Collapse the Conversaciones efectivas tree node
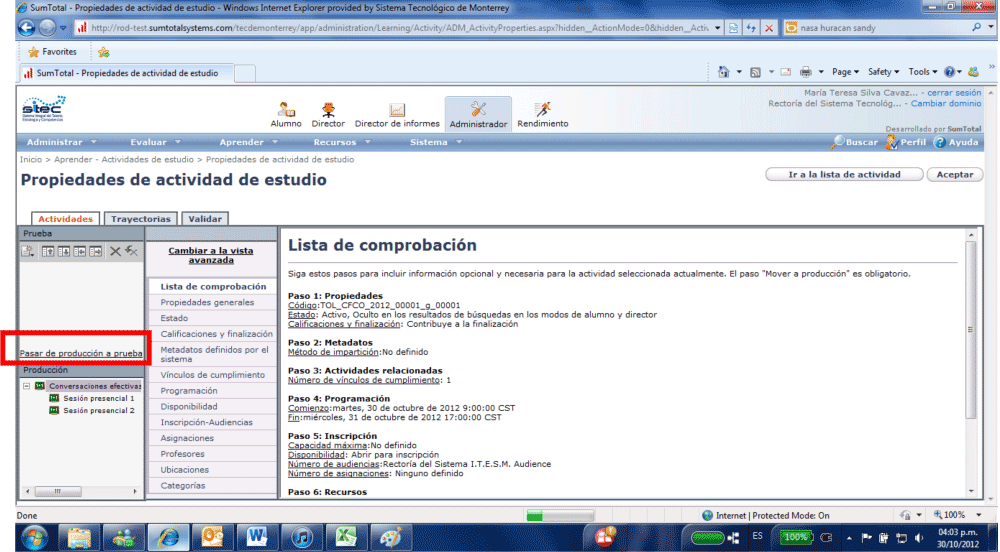 pos(27,386)
